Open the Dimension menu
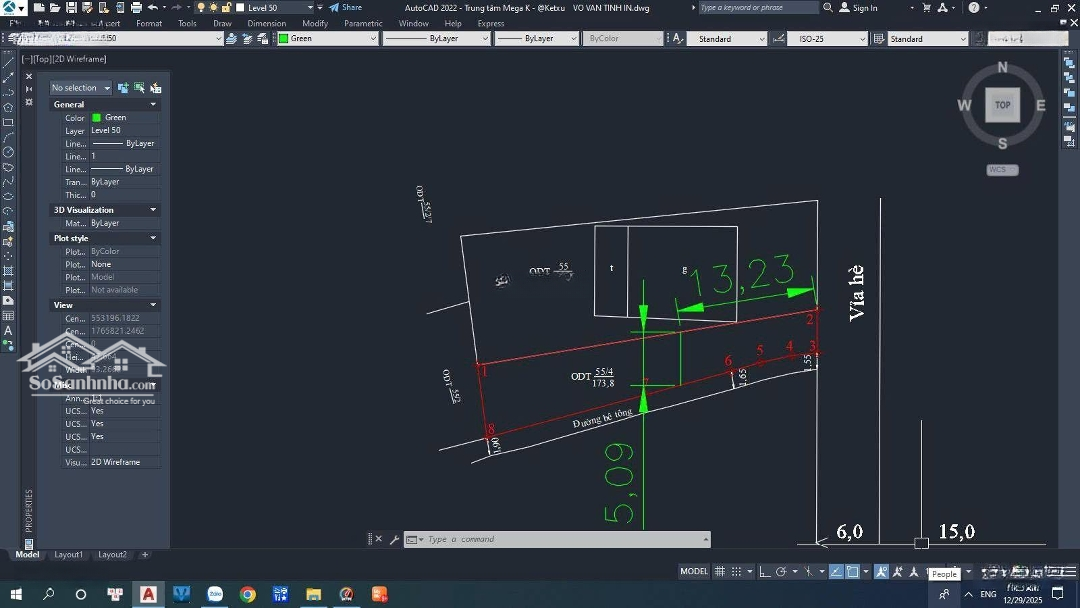Screen dimensions: 1080x608 click(266, 23)
